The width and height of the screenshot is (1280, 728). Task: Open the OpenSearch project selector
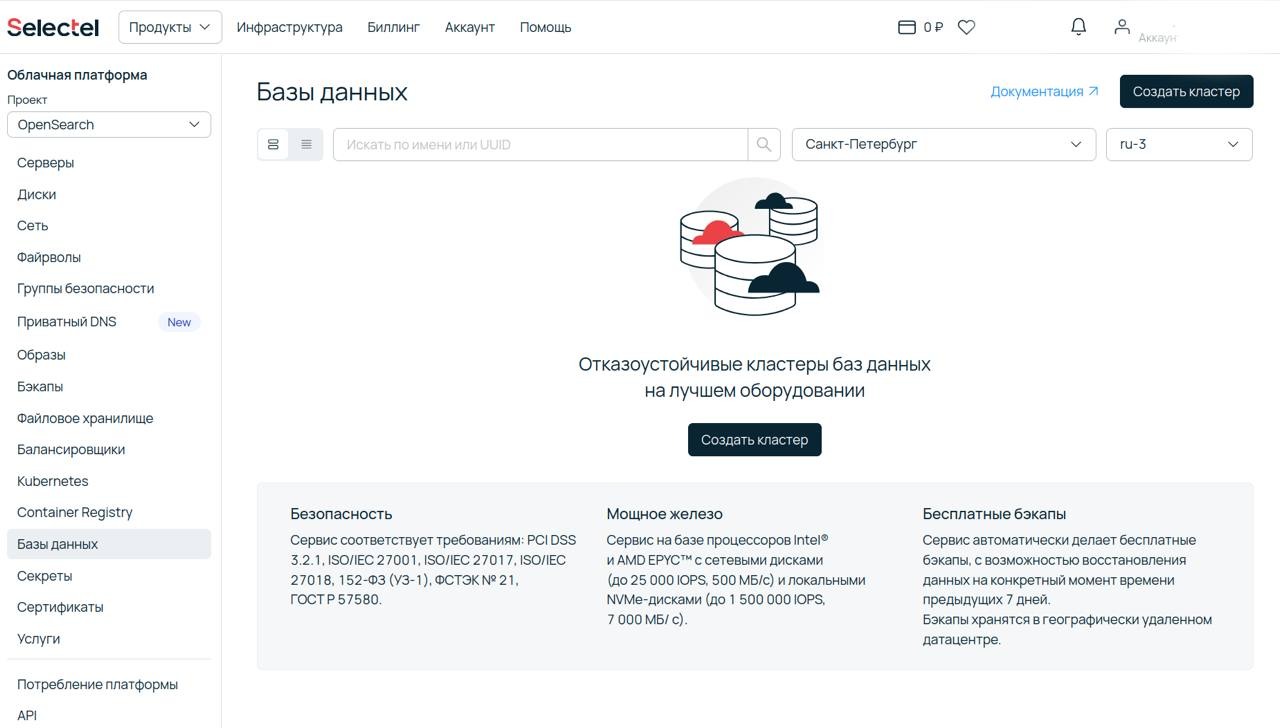108,124
